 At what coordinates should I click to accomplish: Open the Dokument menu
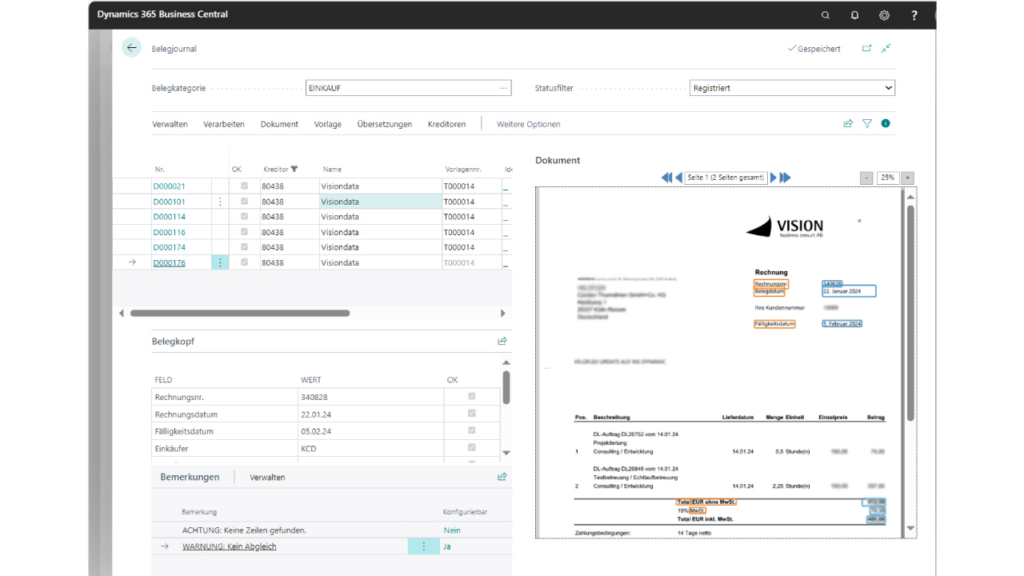279,124
